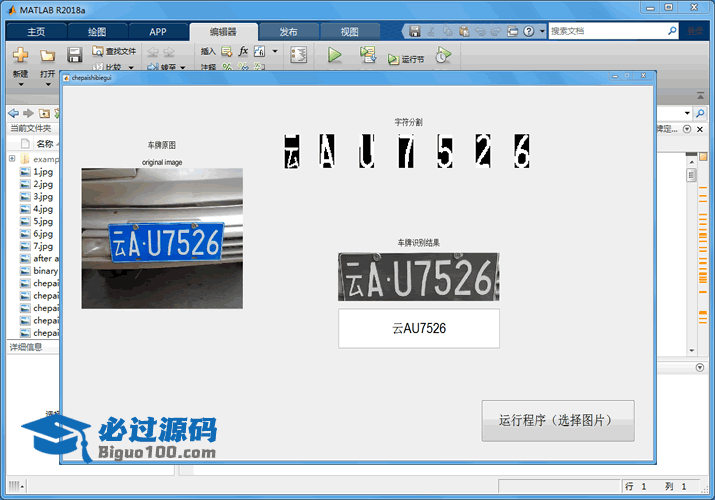Image resolution: width=715 pixels, height=500 pixels.
Task: Click the grayscale license plate image
Action: click(419, 277)
